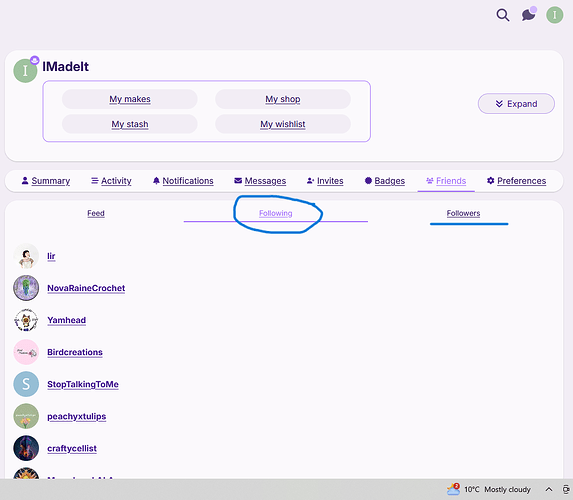Open the search magnifier icon
Image resolution: width=573 pixels, height=500 pixels.
[503, 15]
